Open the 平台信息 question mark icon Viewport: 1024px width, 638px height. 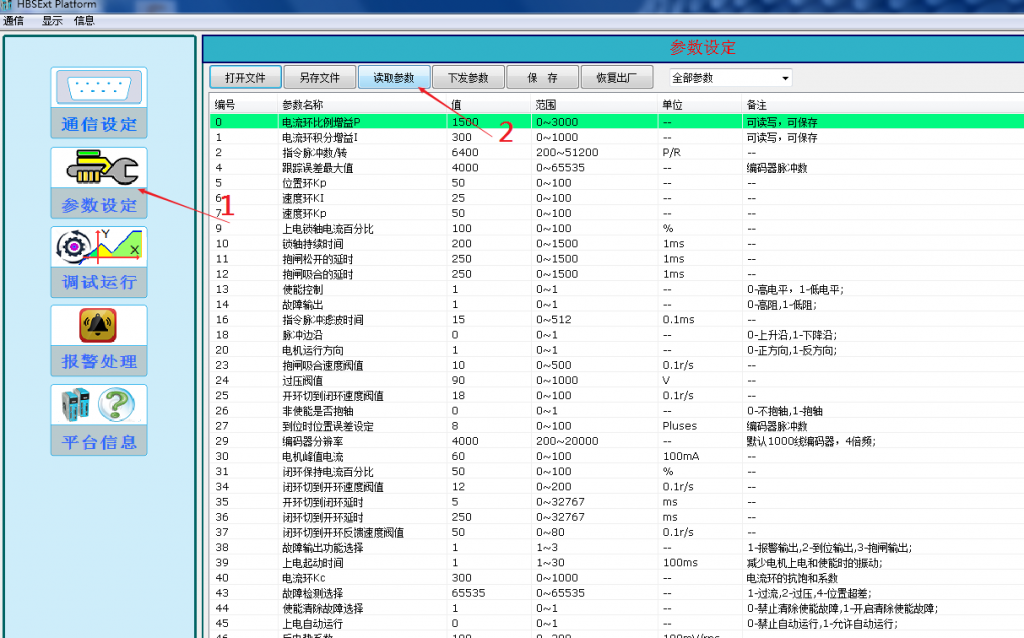coord(99,404)
